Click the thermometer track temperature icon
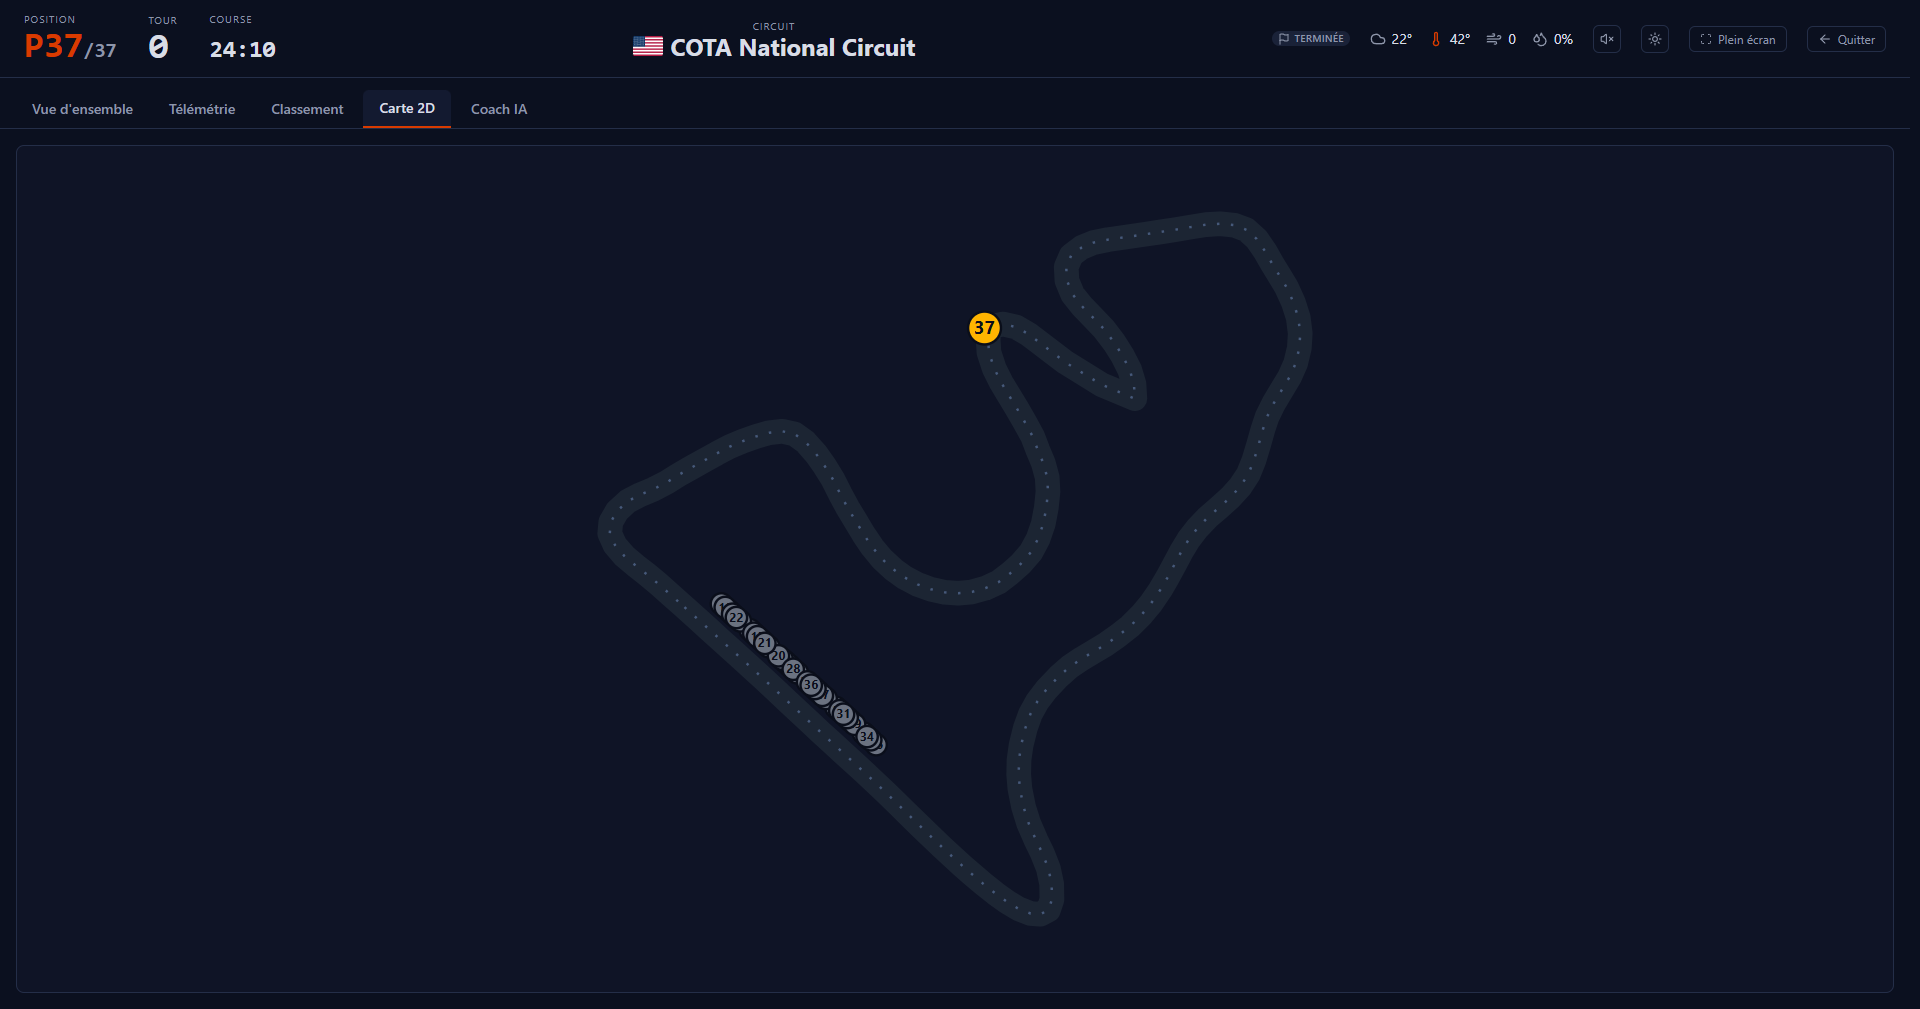1920x1009 pixels. (x=1436, y=39)
